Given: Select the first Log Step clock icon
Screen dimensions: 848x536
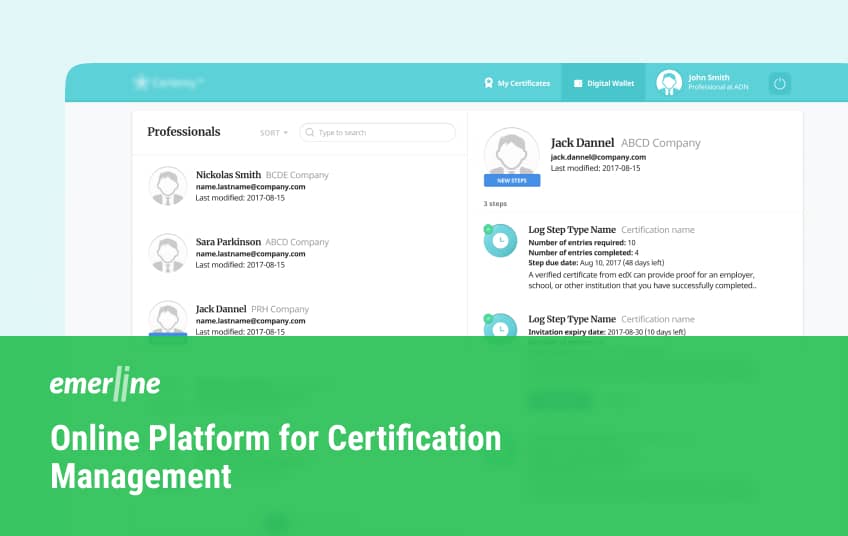Looking at the screenshot, I should pyautogui.click(x=500, y=240).
